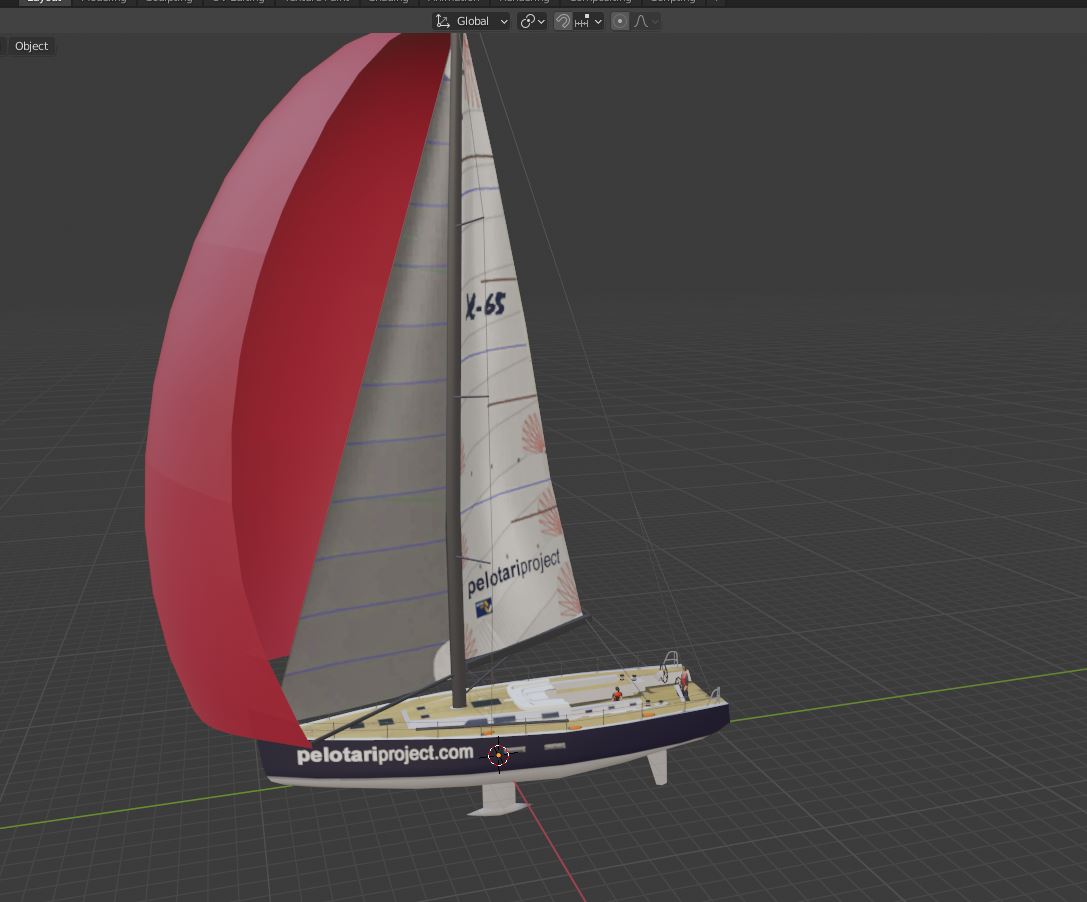The width and height of the screenshot is (1087, 902).
Task: Open the Global transform orientation dropdown
Action: [x=471, y=21]
